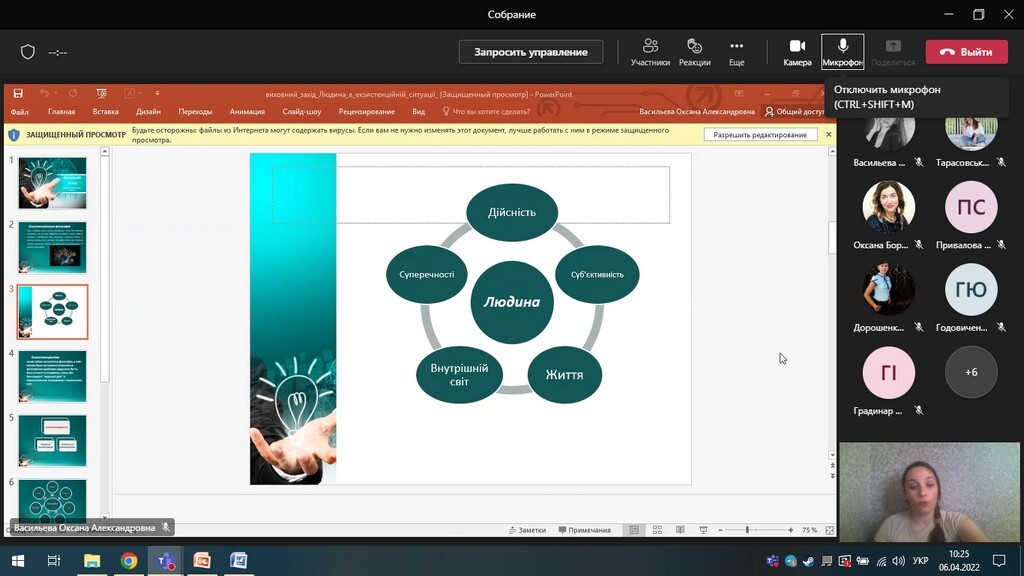Select slide 4 thumbnail in the panel
Image resolution: width=1024 pixels, height=576 pixels.
pos(52,376)
